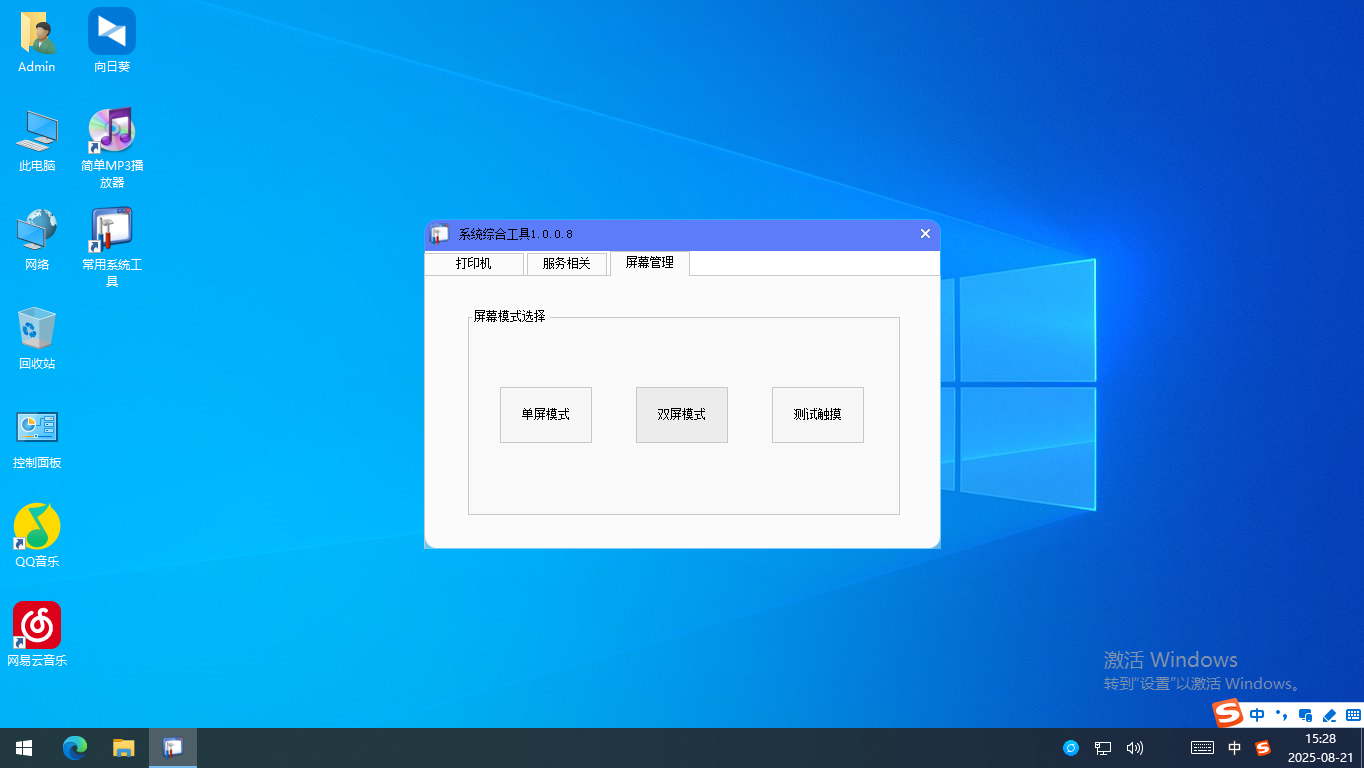The height and width of the screenshot is (768, 1364).
Task: Toggle punctuation mode on the Sogou floating bar
Action: click(x=1281, y=715)
